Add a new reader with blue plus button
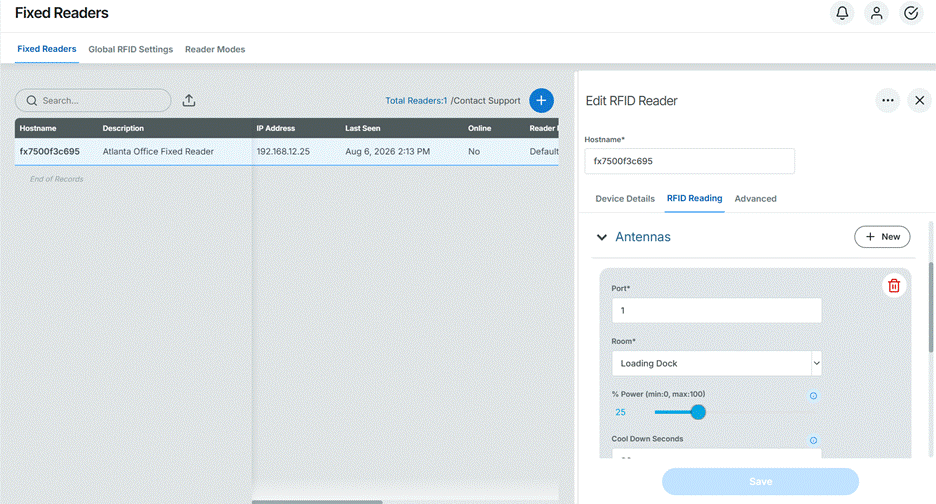 coord(541,100)
